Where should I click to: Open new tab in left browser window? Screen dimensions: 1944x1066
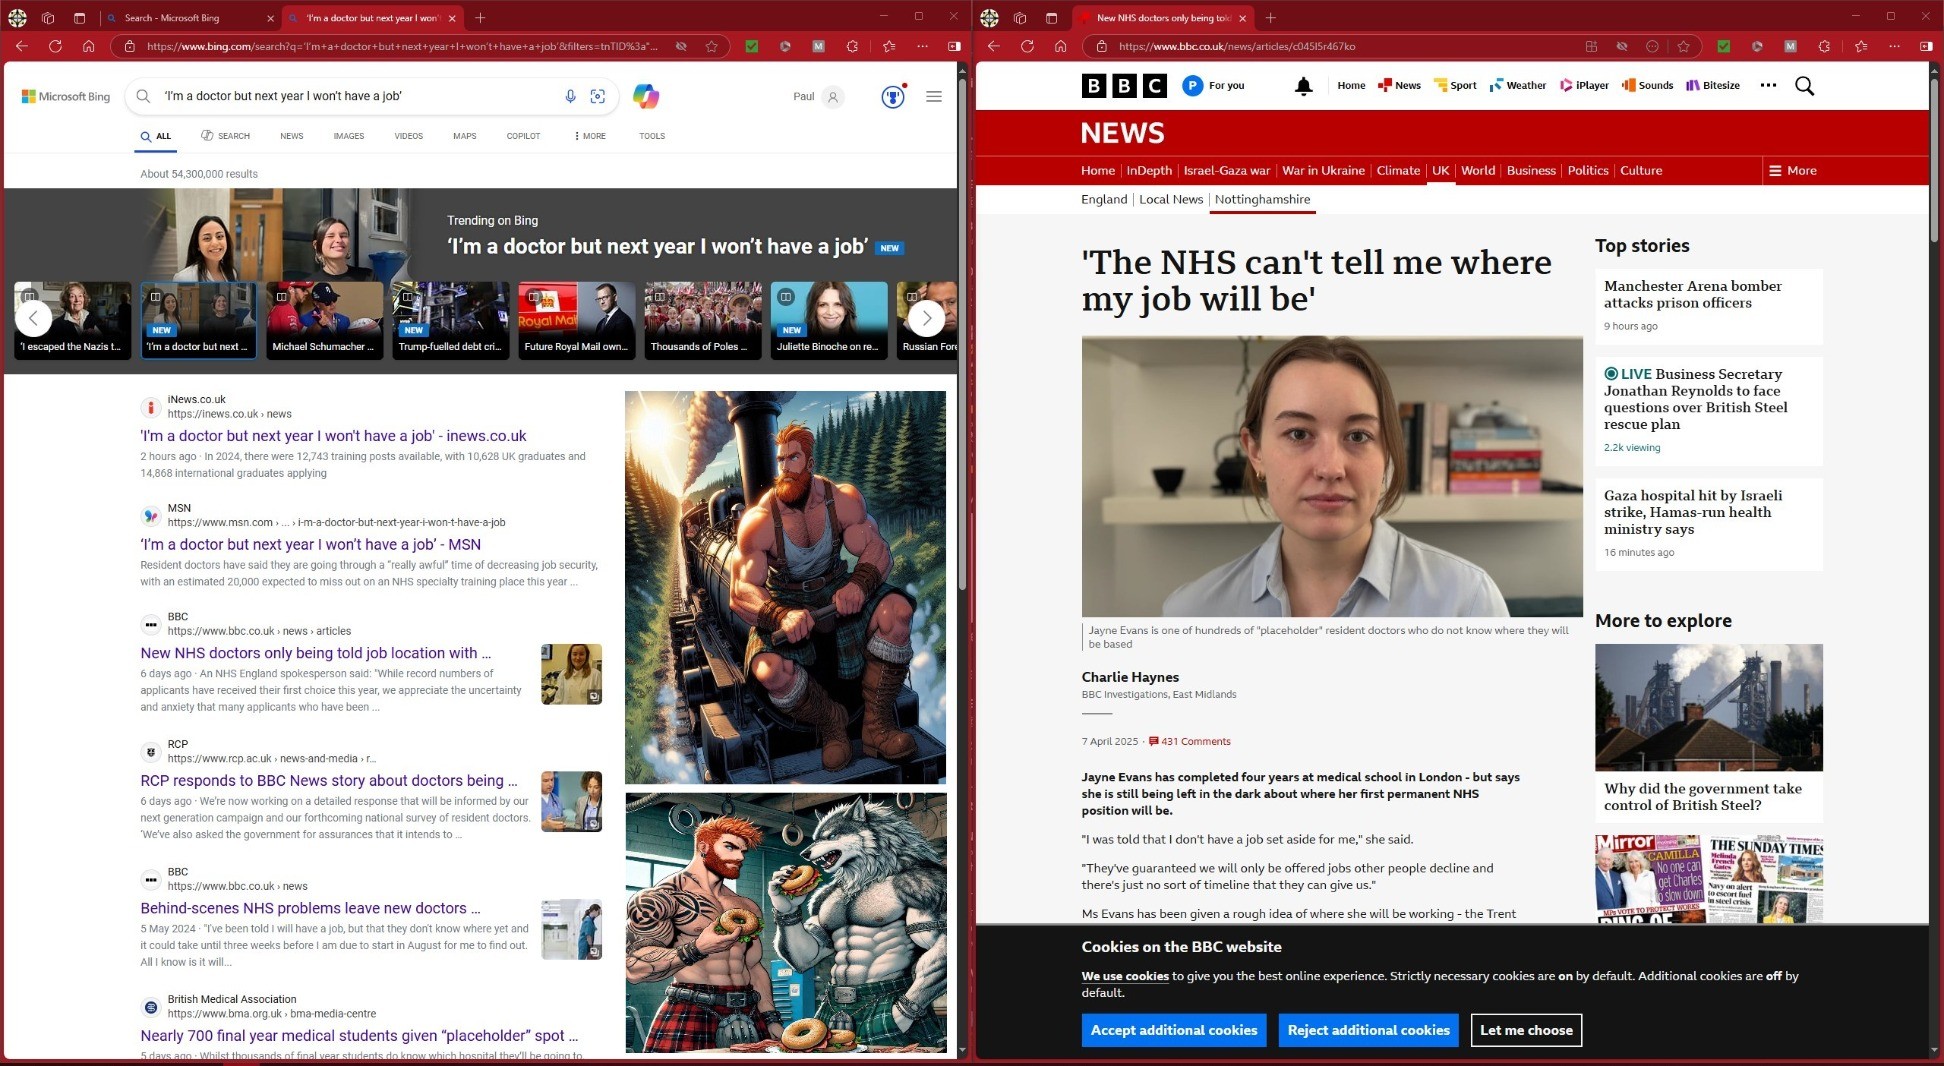point(480,18)
